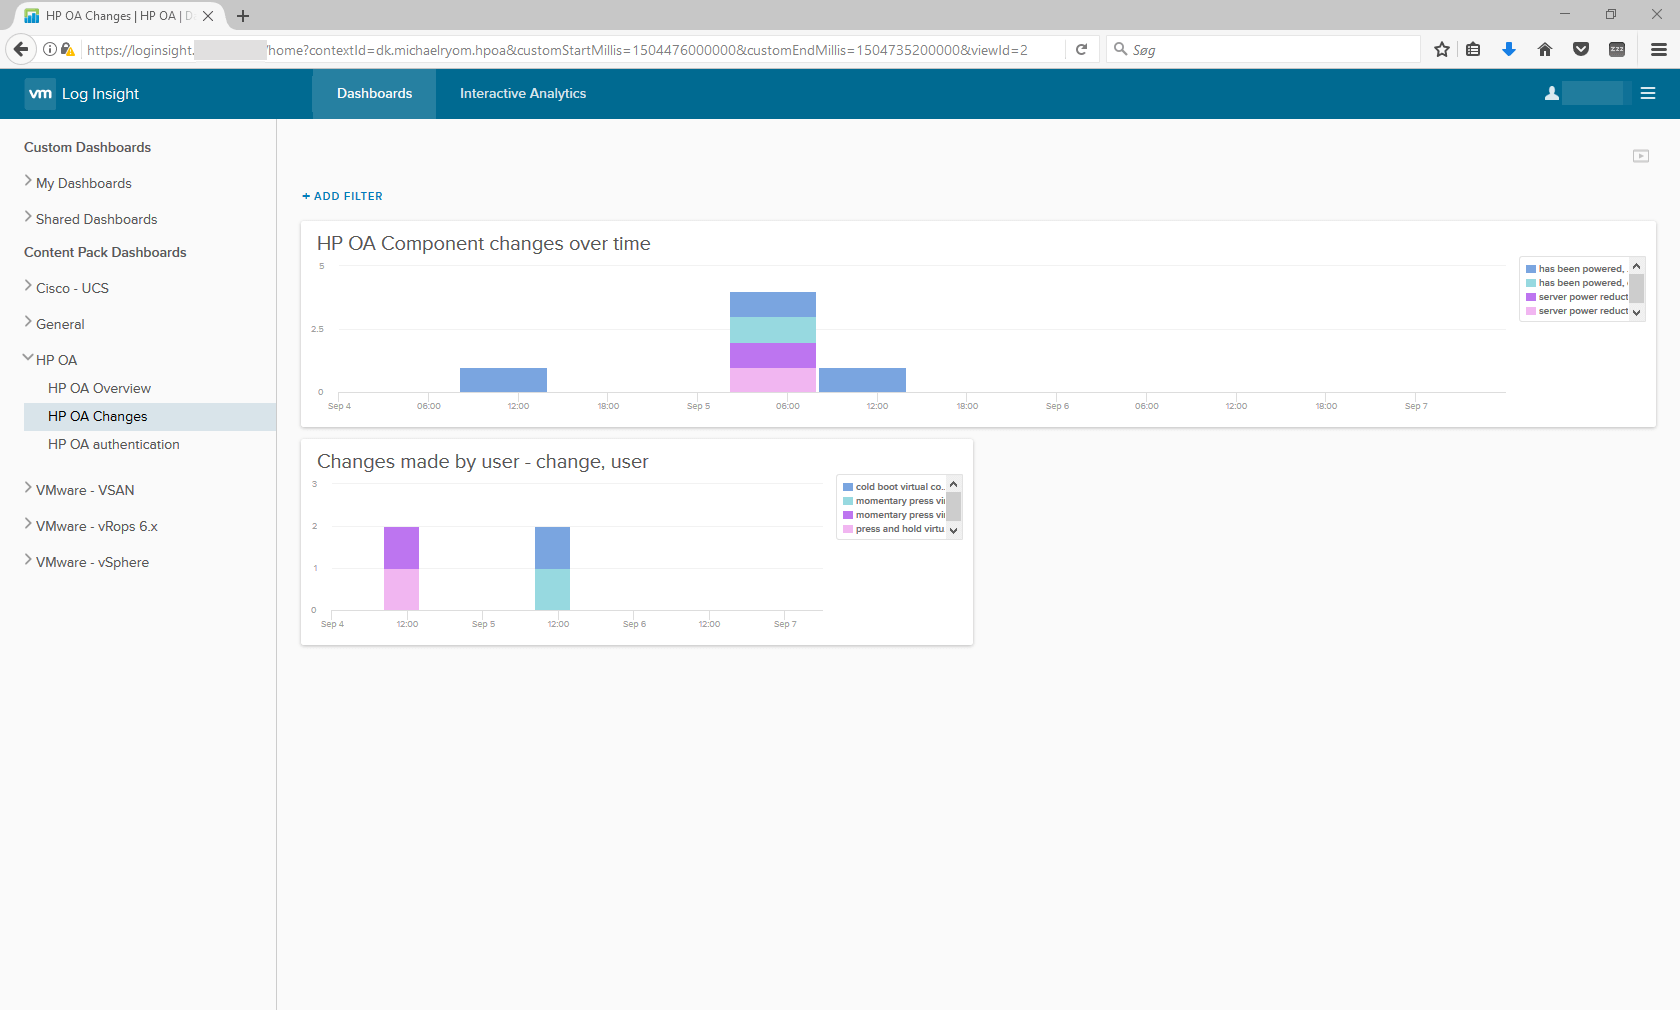This screenshot has width=1680, height=1010.
Task: Click the presentation mode icon
Action: (x=1641, y=156)
